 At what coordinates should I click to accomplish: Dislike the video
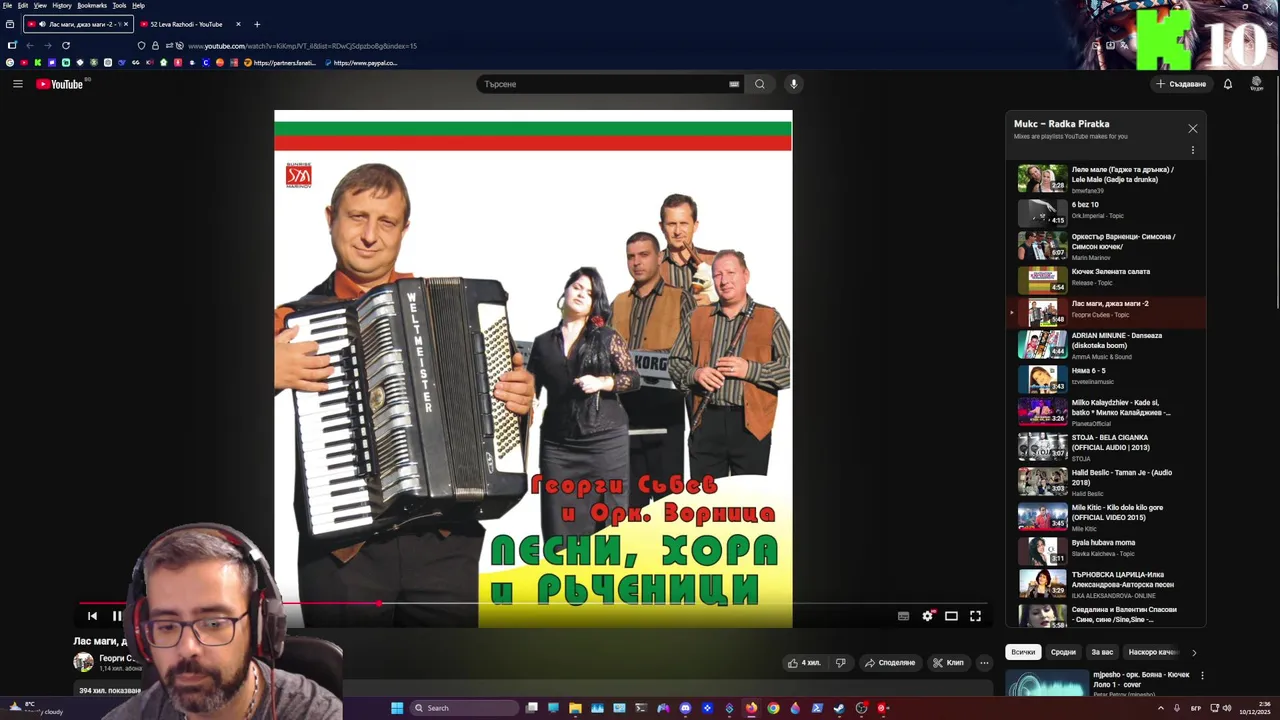tap(840, 662)
